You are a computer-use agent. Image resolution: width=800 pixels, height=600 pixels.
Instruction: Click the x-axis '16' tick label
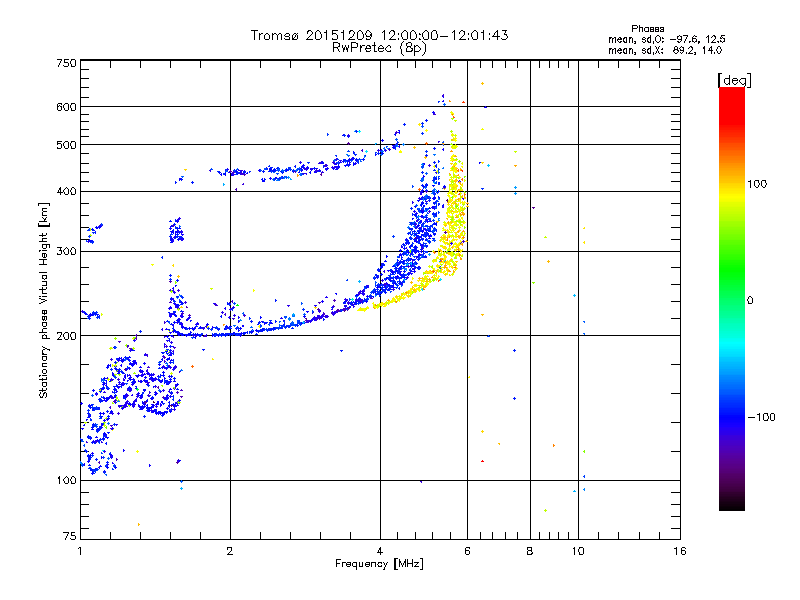[x=680, y=551]
